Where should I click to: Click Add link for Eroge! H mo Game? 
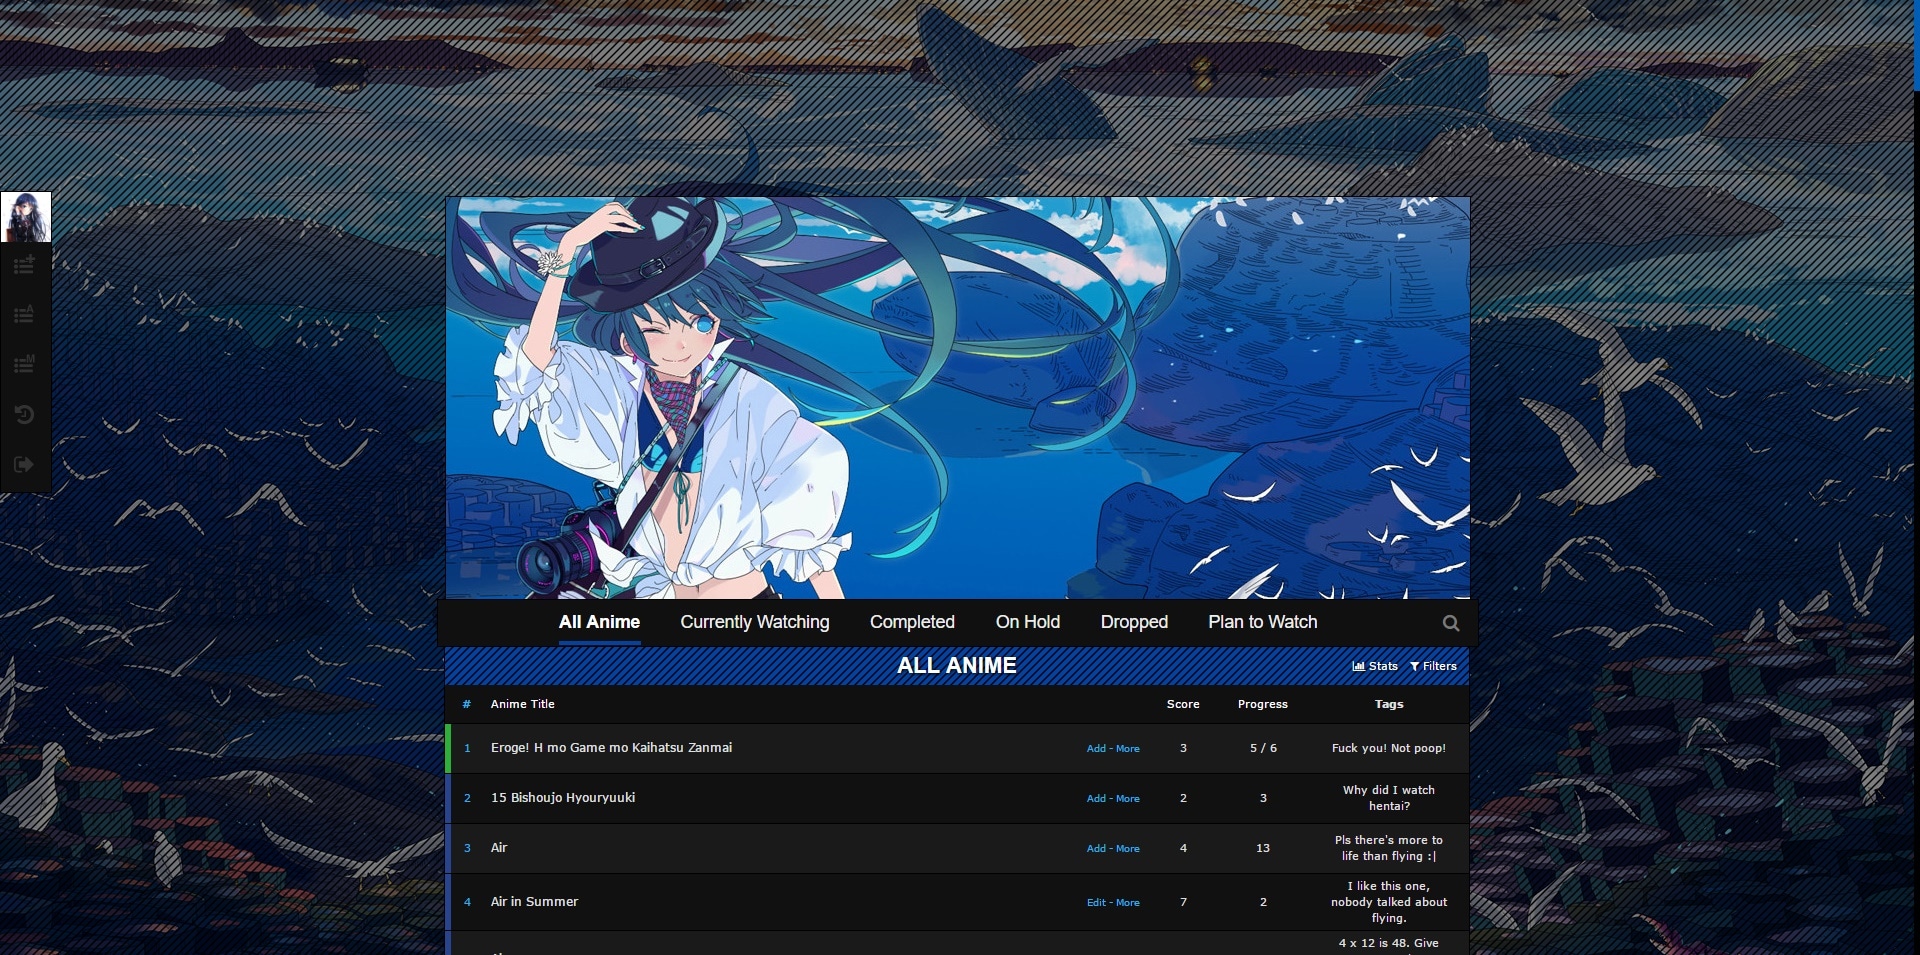(1096, 749)
